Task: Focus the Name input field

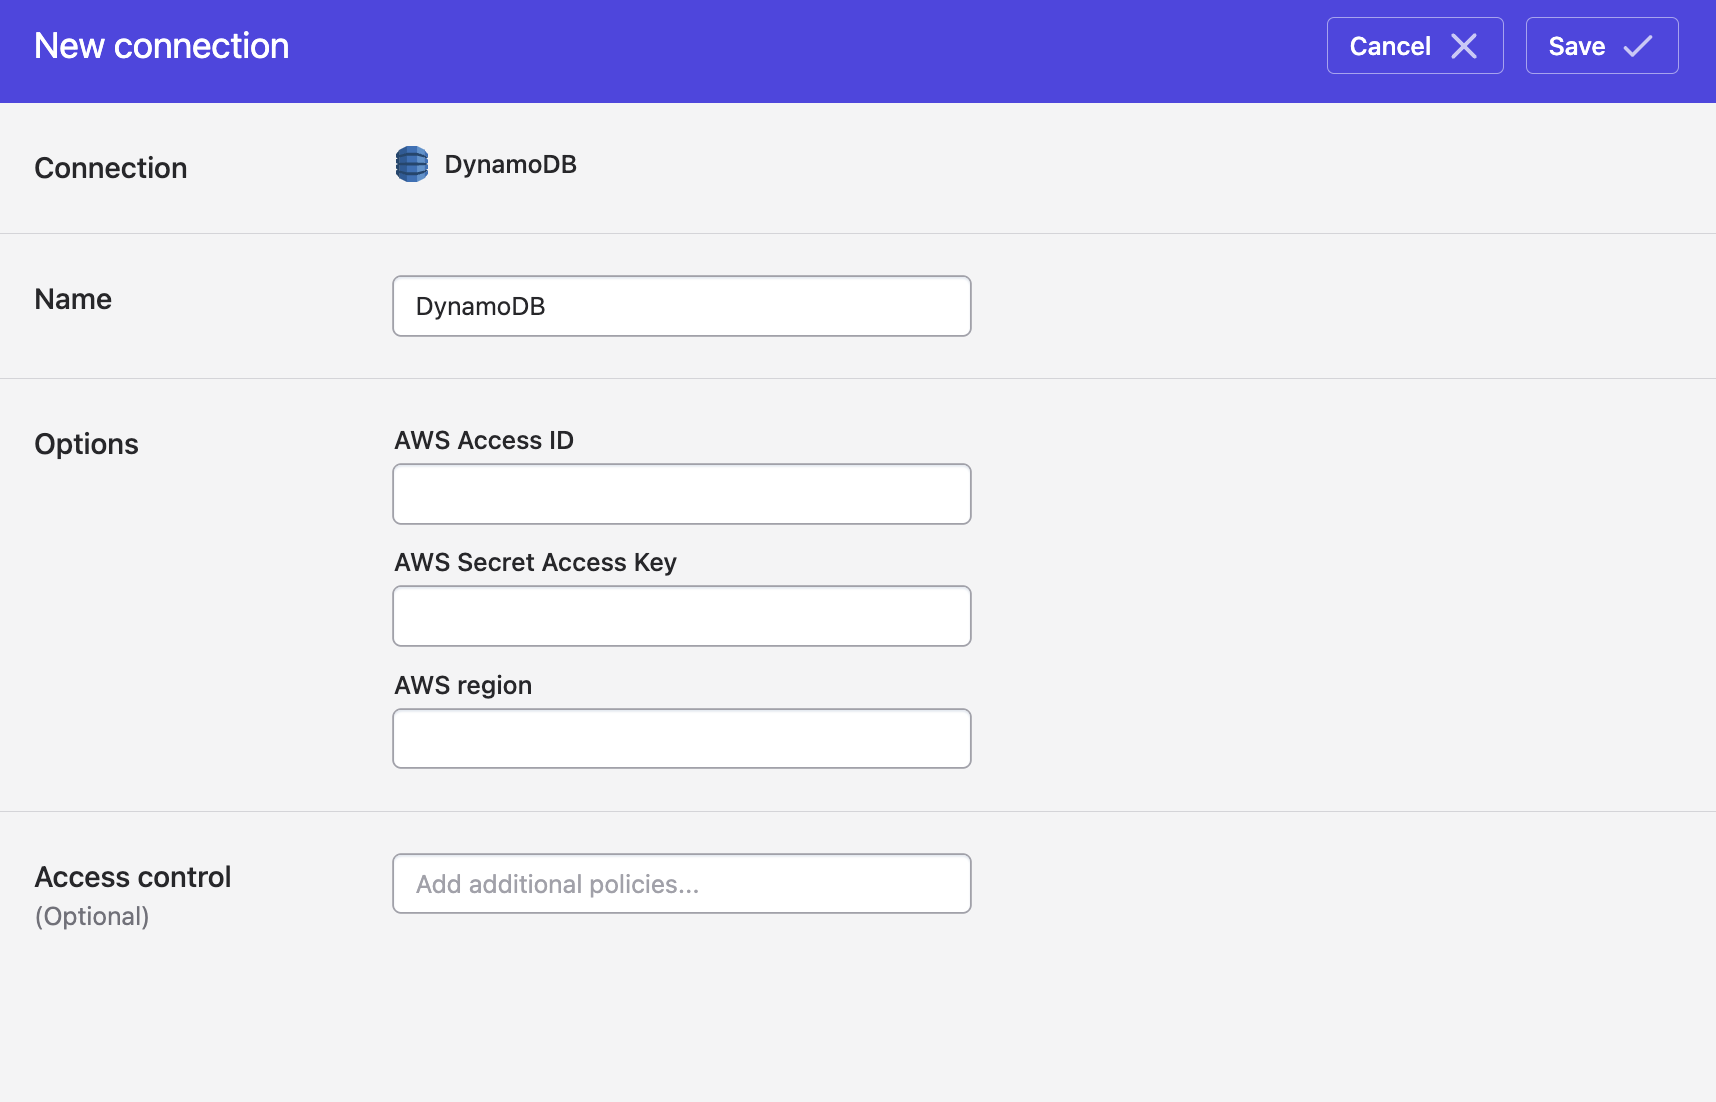Action: 682,306
